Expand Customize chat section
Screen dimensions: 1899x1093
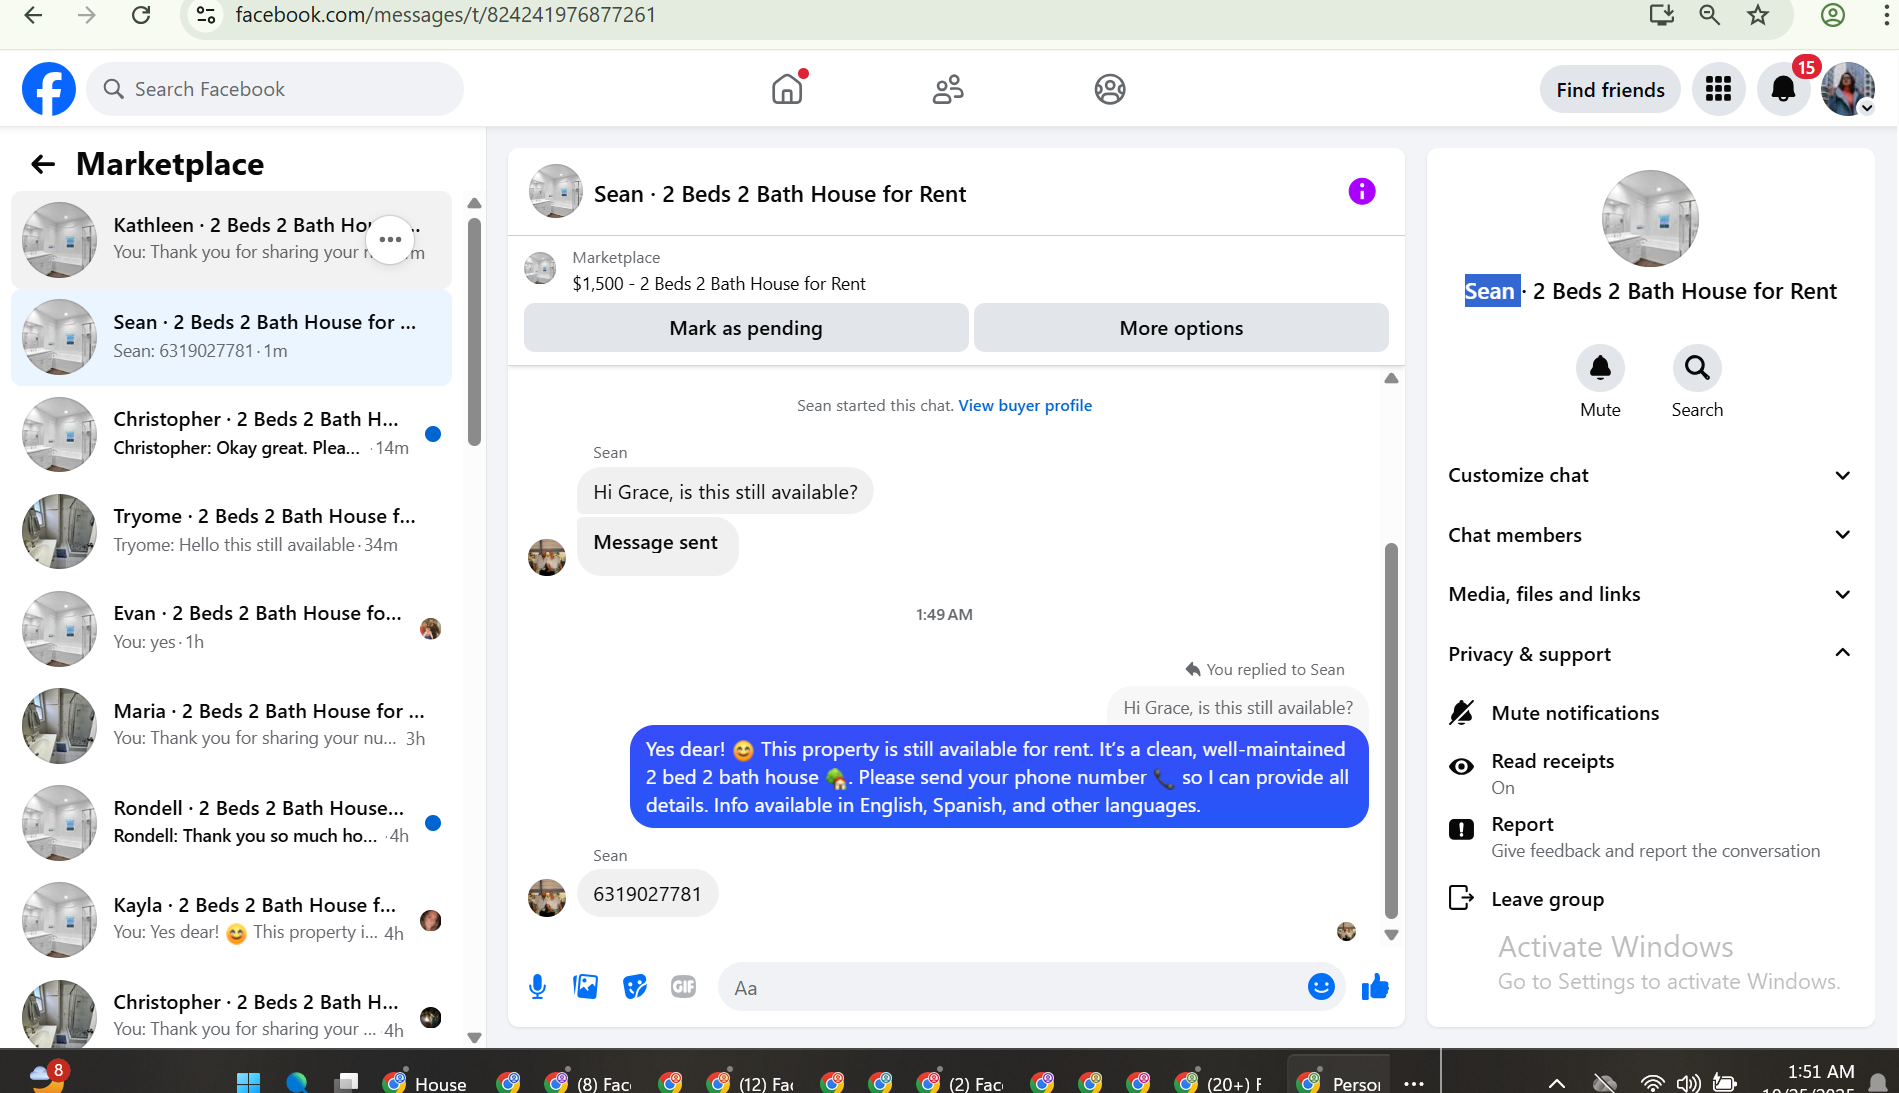[1650, 475]
